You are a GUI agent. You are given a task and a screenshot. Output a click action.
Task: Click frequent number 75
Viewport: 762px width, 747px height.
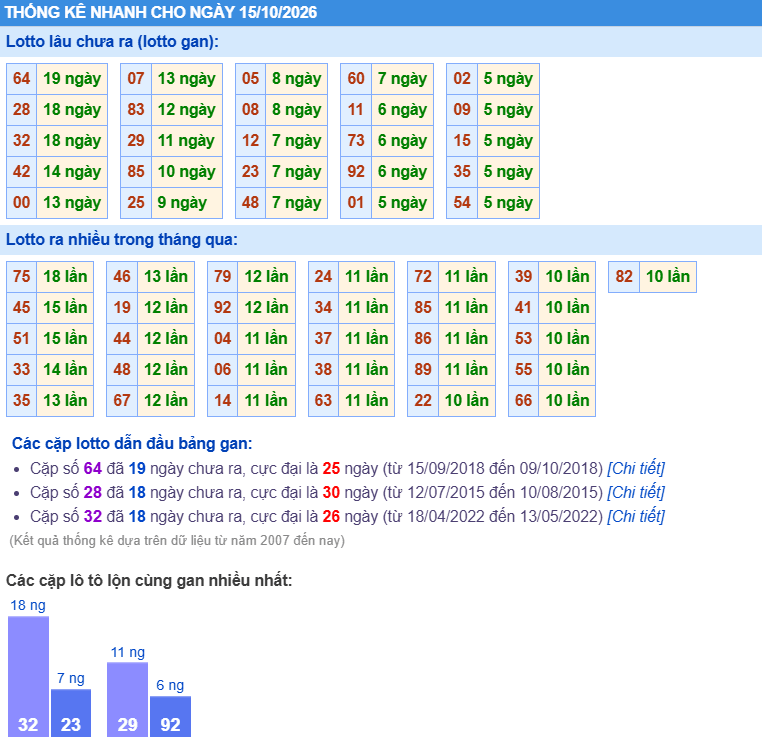click(x=21, y=277)
